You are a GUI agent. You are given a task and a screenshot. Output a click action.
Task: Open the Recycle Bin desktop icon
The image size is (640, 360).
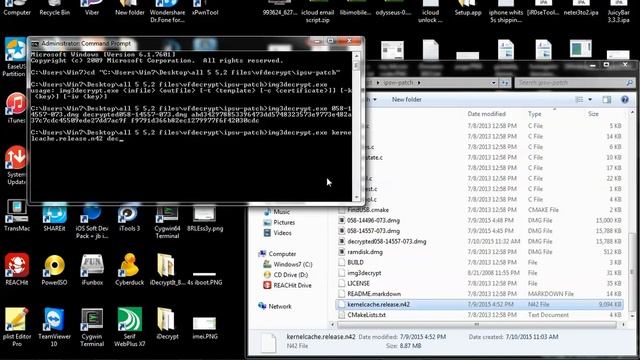click(54, 8)
